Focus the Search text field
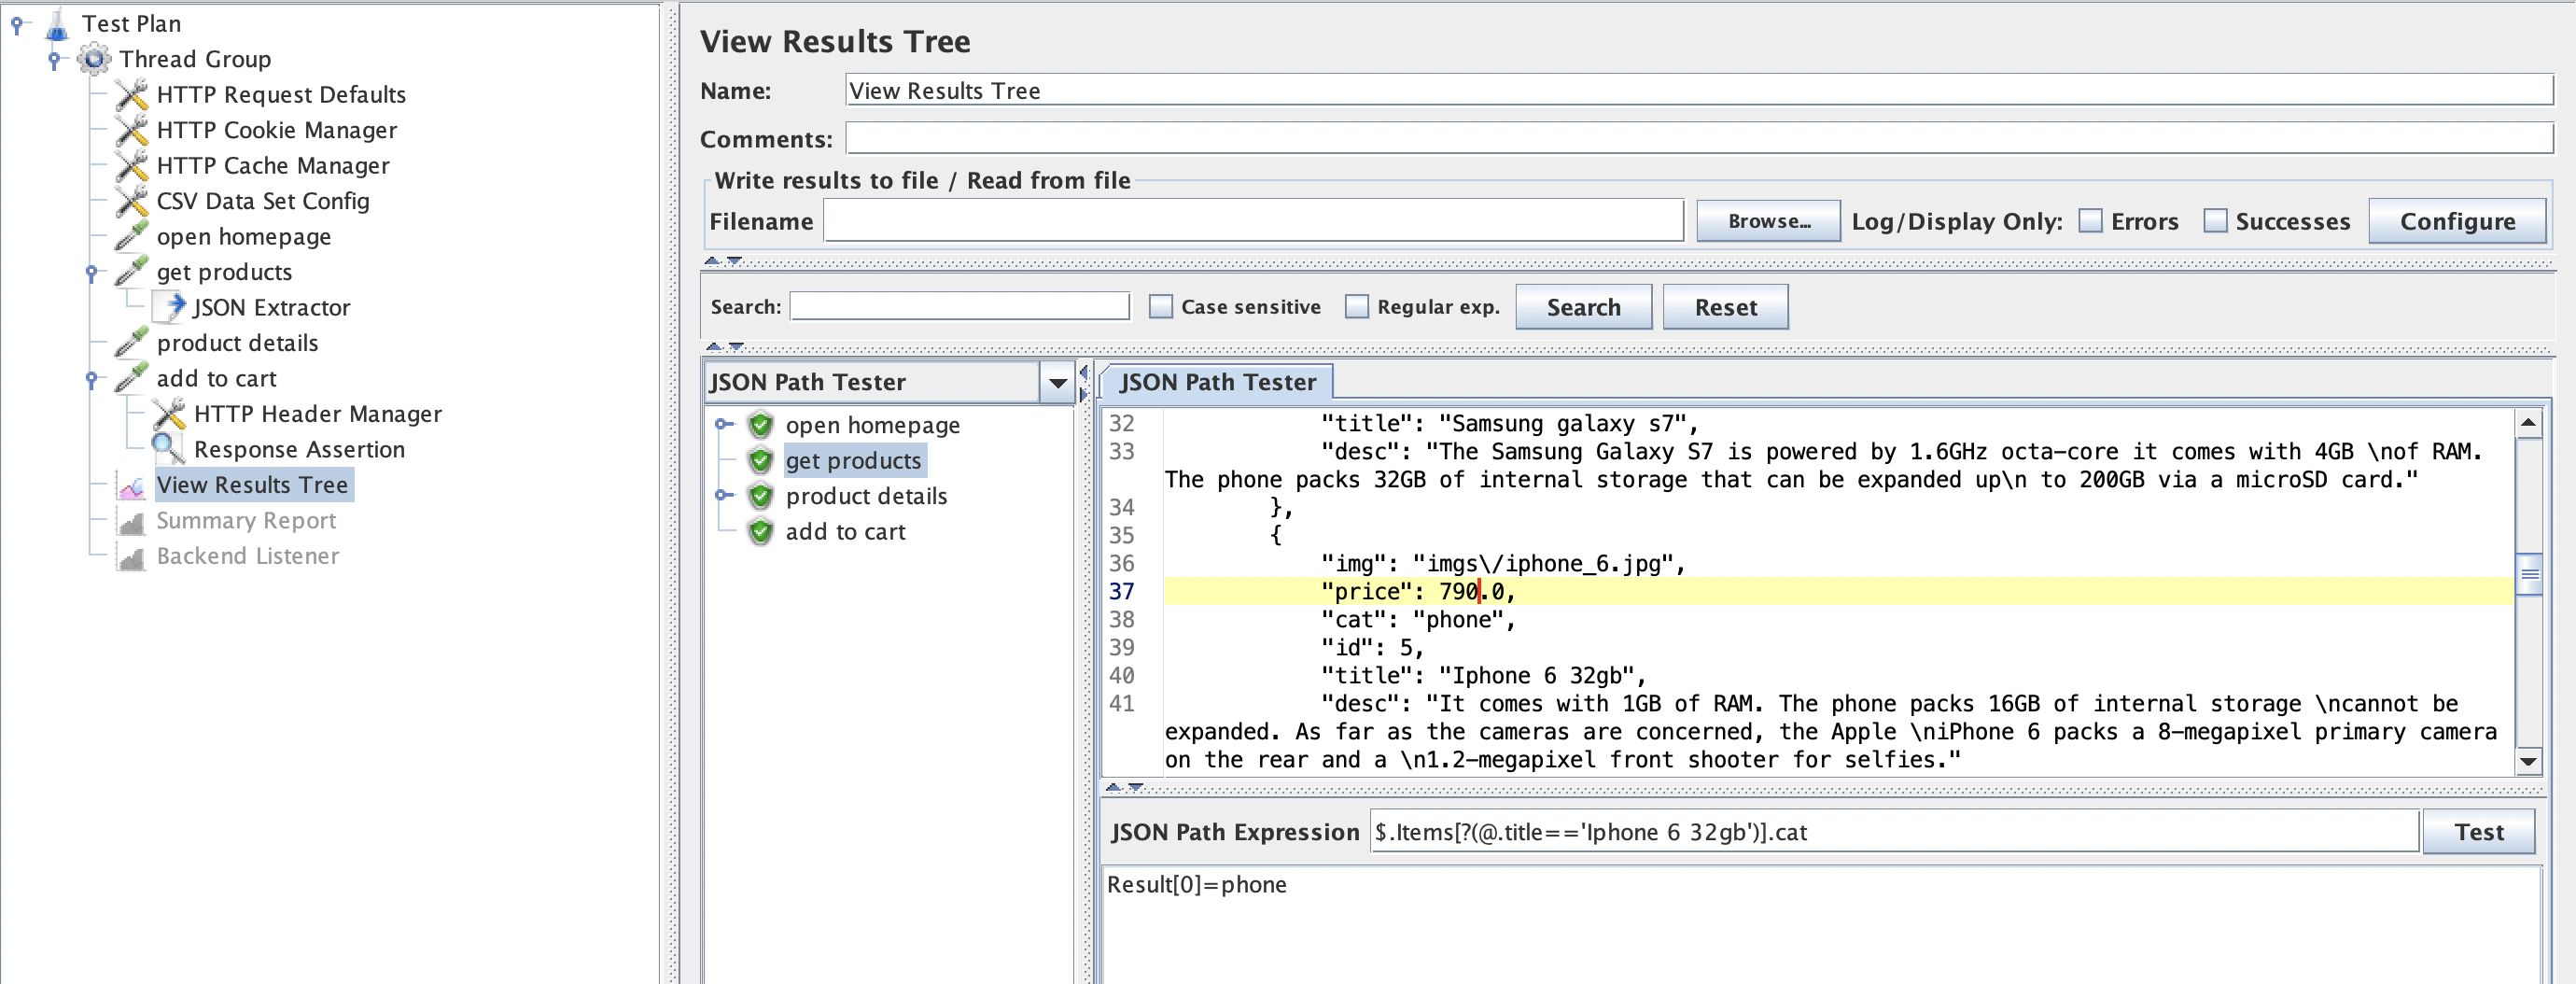2576x984 pixels. point(959,306)
